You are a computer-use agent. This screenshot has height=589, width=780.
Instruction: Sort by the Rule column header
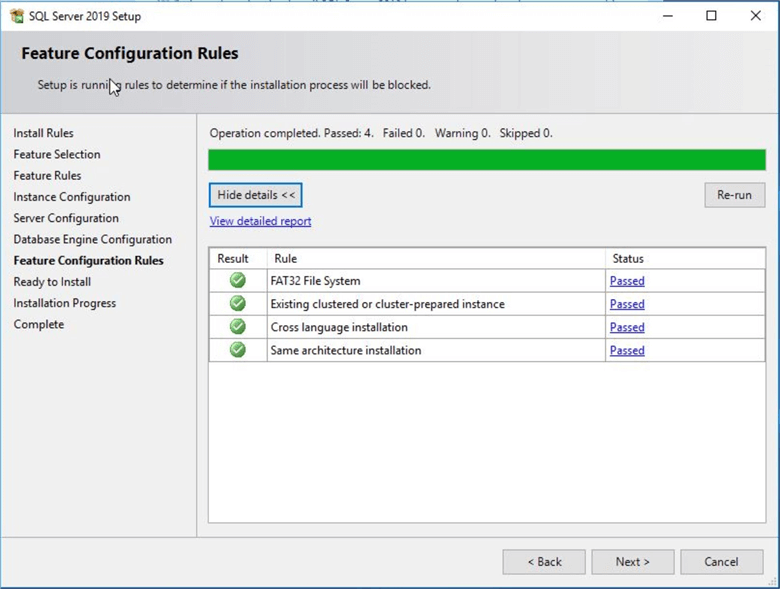435,258
